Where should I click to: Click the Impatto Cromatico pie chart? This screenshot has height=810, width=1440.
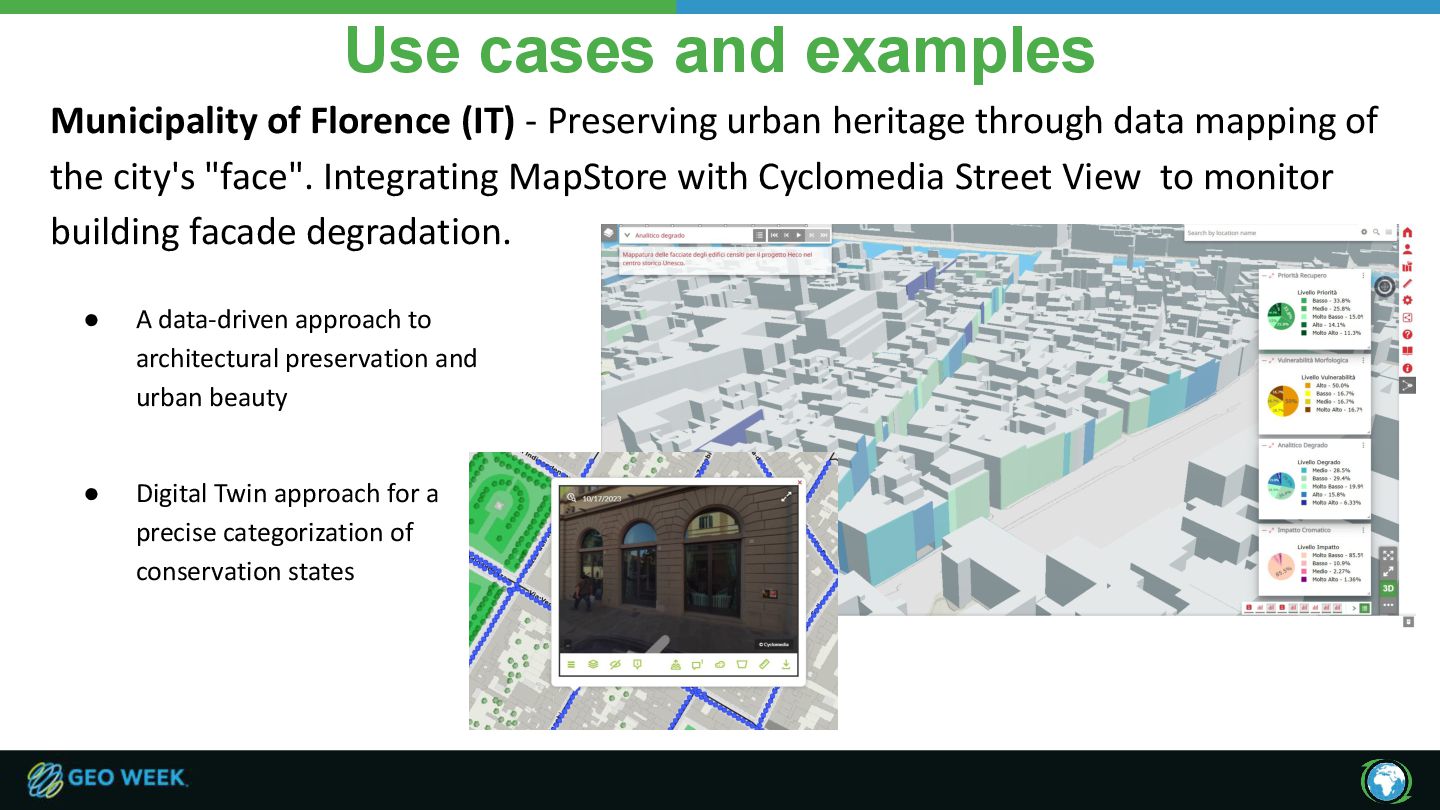[x=1281, y=567]
